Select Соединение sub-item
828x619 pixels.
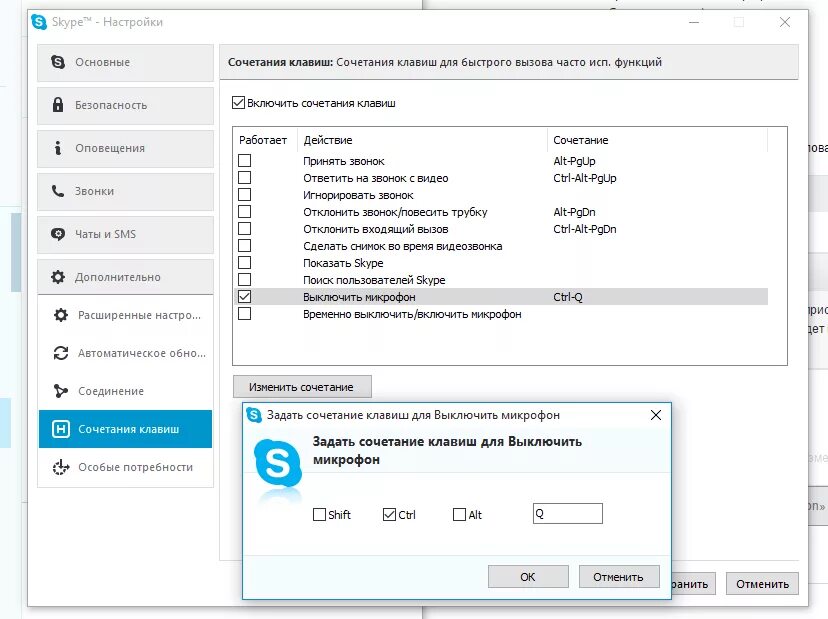[x=125, y=391]
